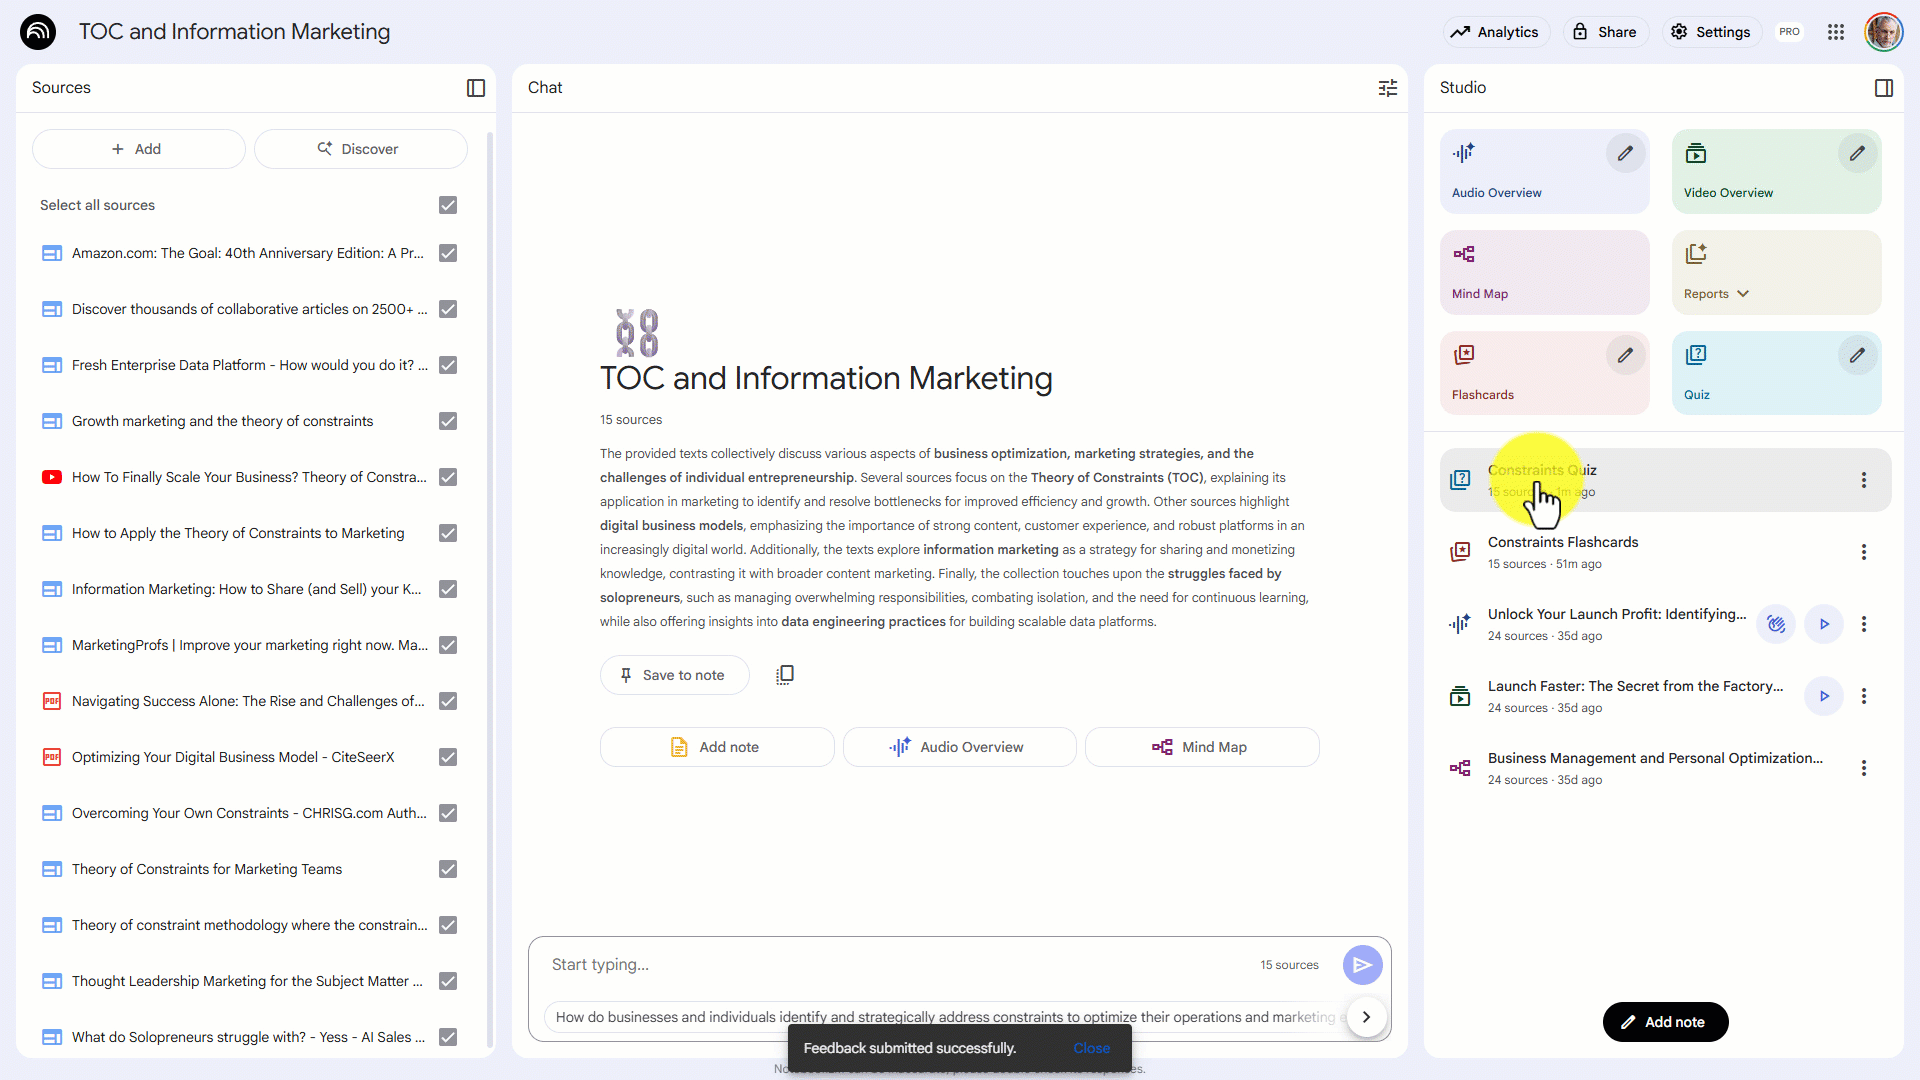Uncheck Growth marketing and theory of constraints source
Image resolution: width=1920 pixels, height=1080 pixels.
(448, 421)
